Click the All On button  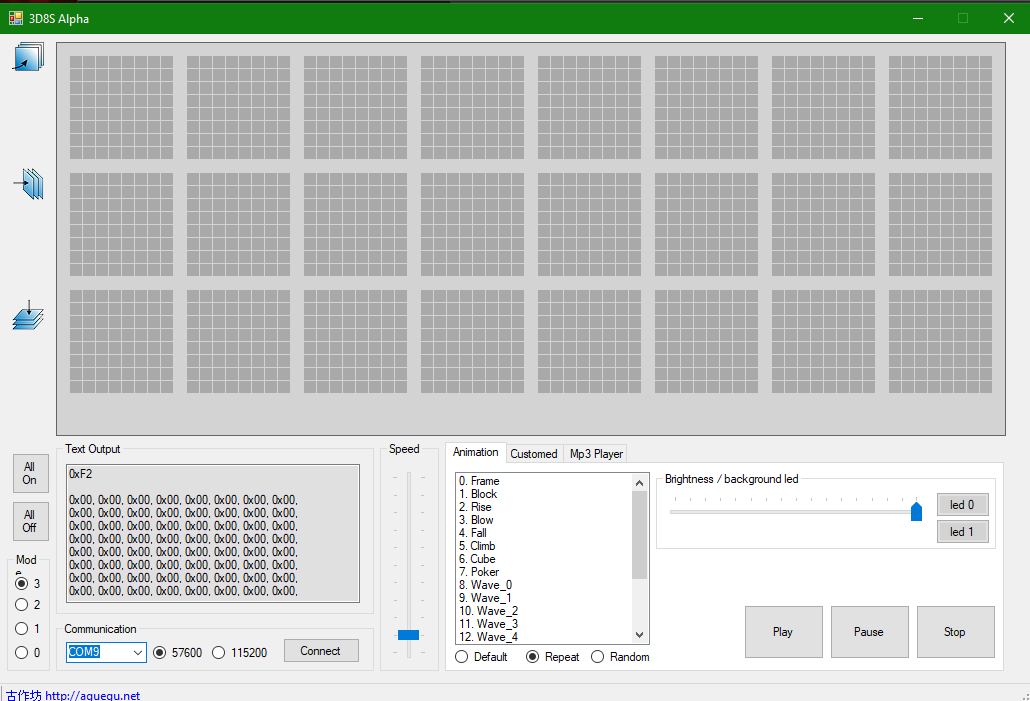(x=30, y=473)
